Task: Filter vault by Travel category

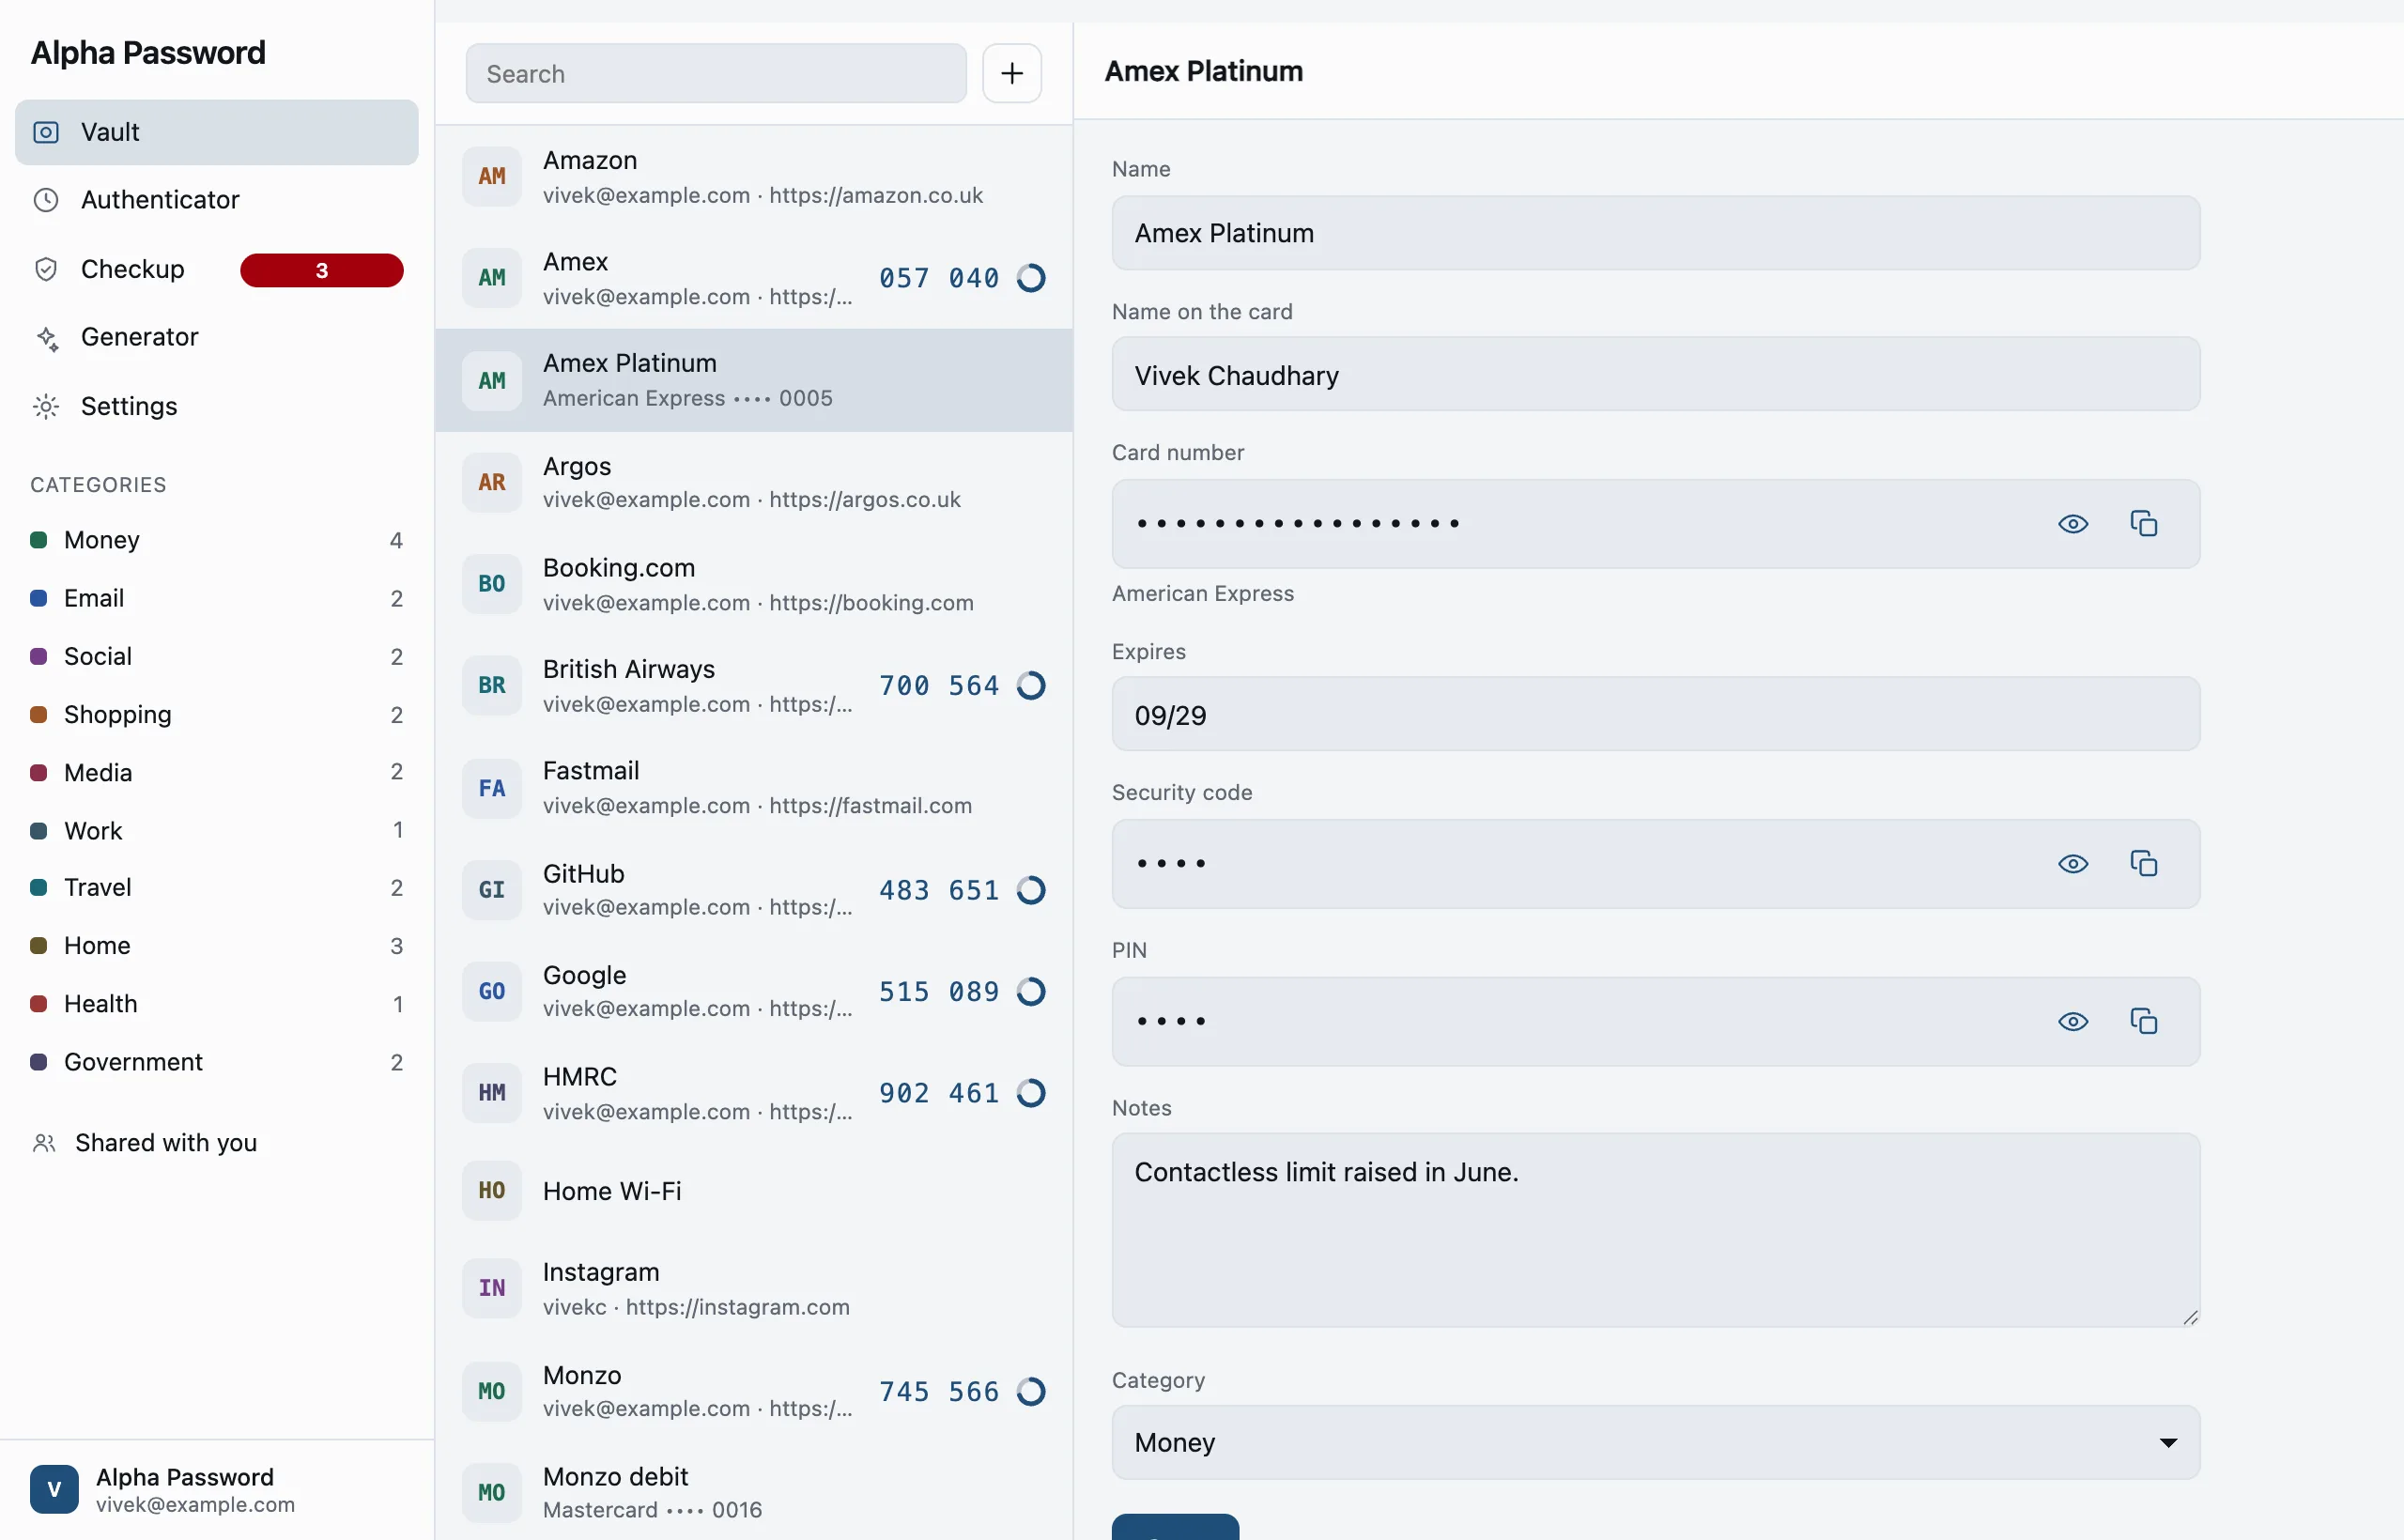Action: point(216,887)
